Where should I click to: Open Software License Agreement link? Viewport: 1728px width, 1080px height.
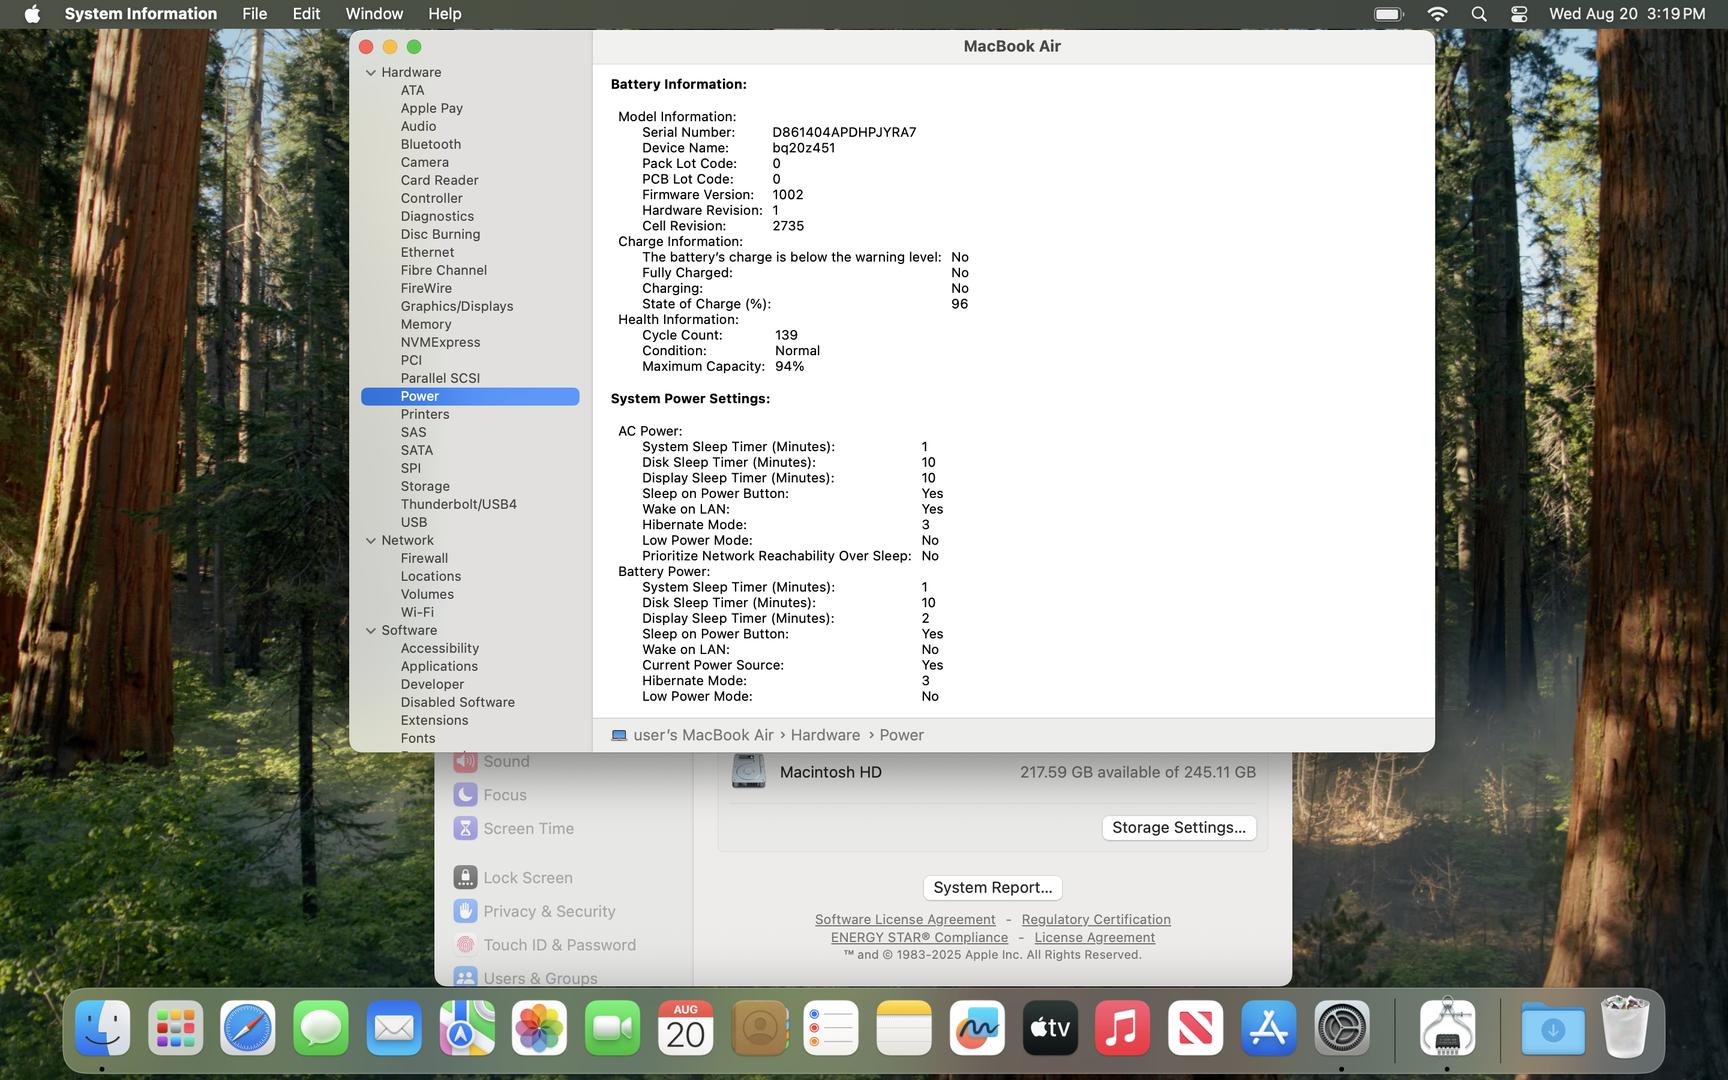(x=905, y=920)
